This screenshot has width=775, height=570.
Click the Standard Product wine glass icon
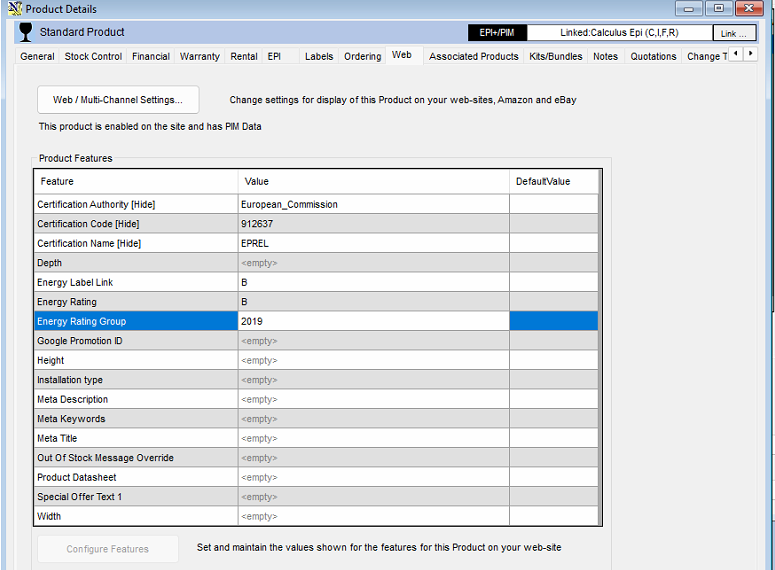coord(26,32)
